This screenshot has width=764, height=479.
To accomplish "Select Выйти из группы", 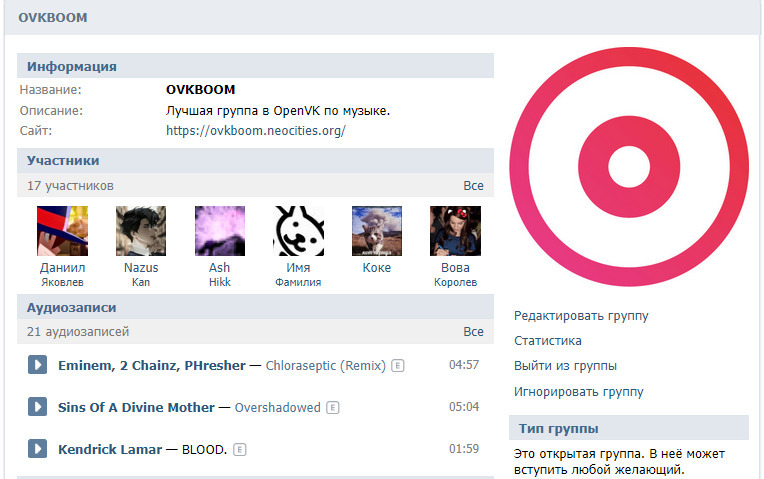I will [565, 366].
